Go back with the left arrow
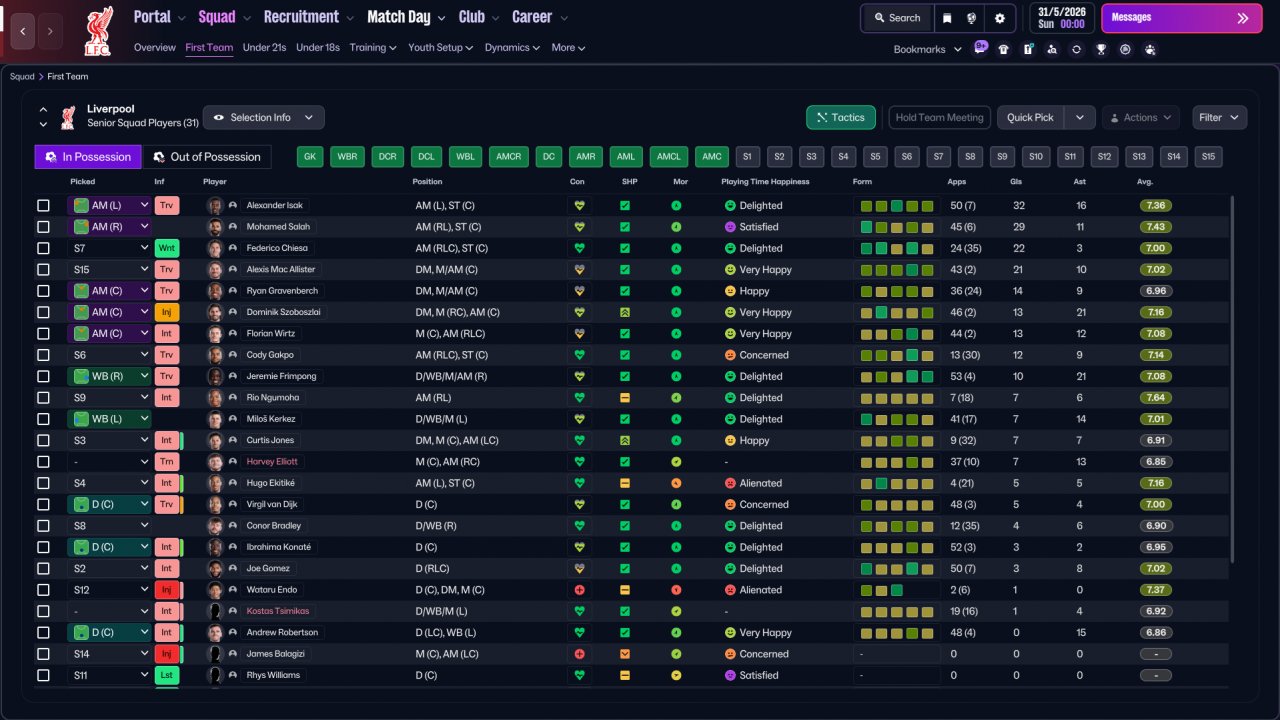 point(23,31)
